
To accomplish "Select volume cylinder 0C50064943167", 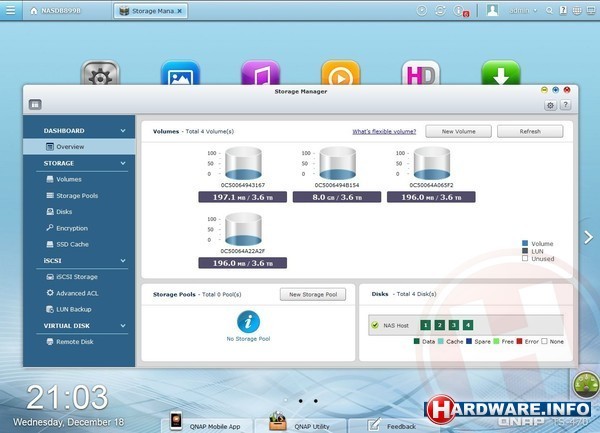I will pos(243,163).
